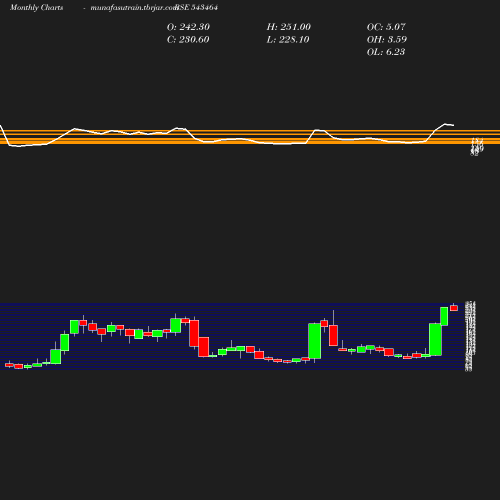Click the high price value "H: 251.00"

click(289, 27)
